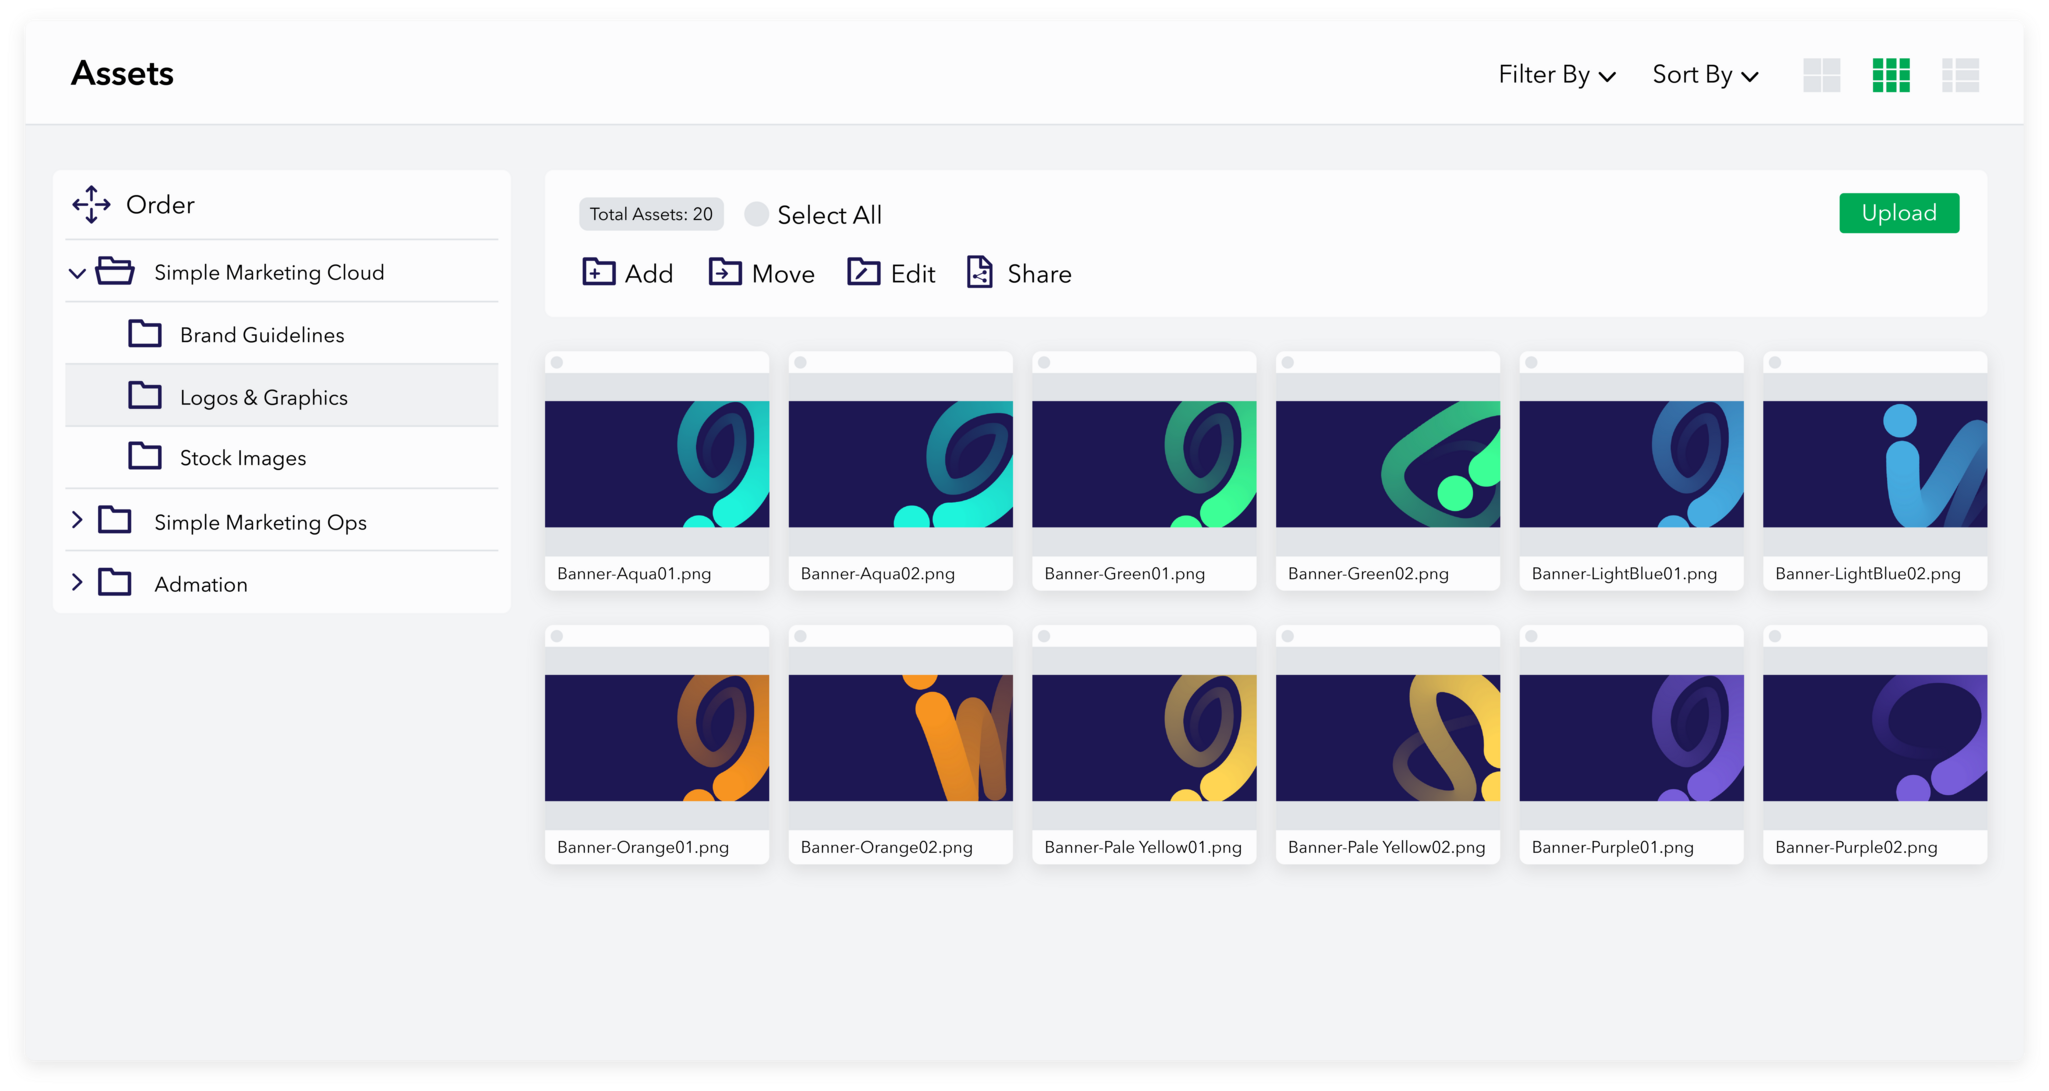The height and width of the screenshot is (1091, 2049).
Task: Collapse the Simple Marketing Cloud folder
Action: [77, 272]
